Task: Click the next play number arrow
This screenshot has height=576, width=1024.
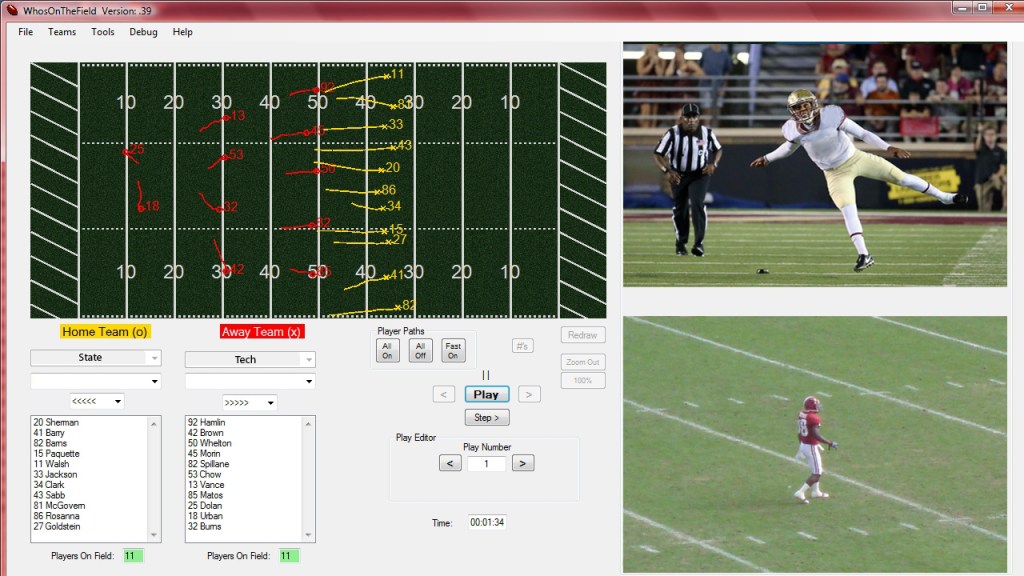Action: coord(523,463)
